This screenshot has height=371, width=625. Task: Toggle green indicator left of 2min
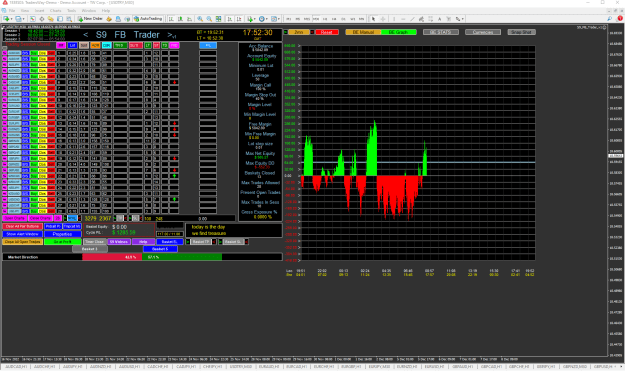coord(285,32)
